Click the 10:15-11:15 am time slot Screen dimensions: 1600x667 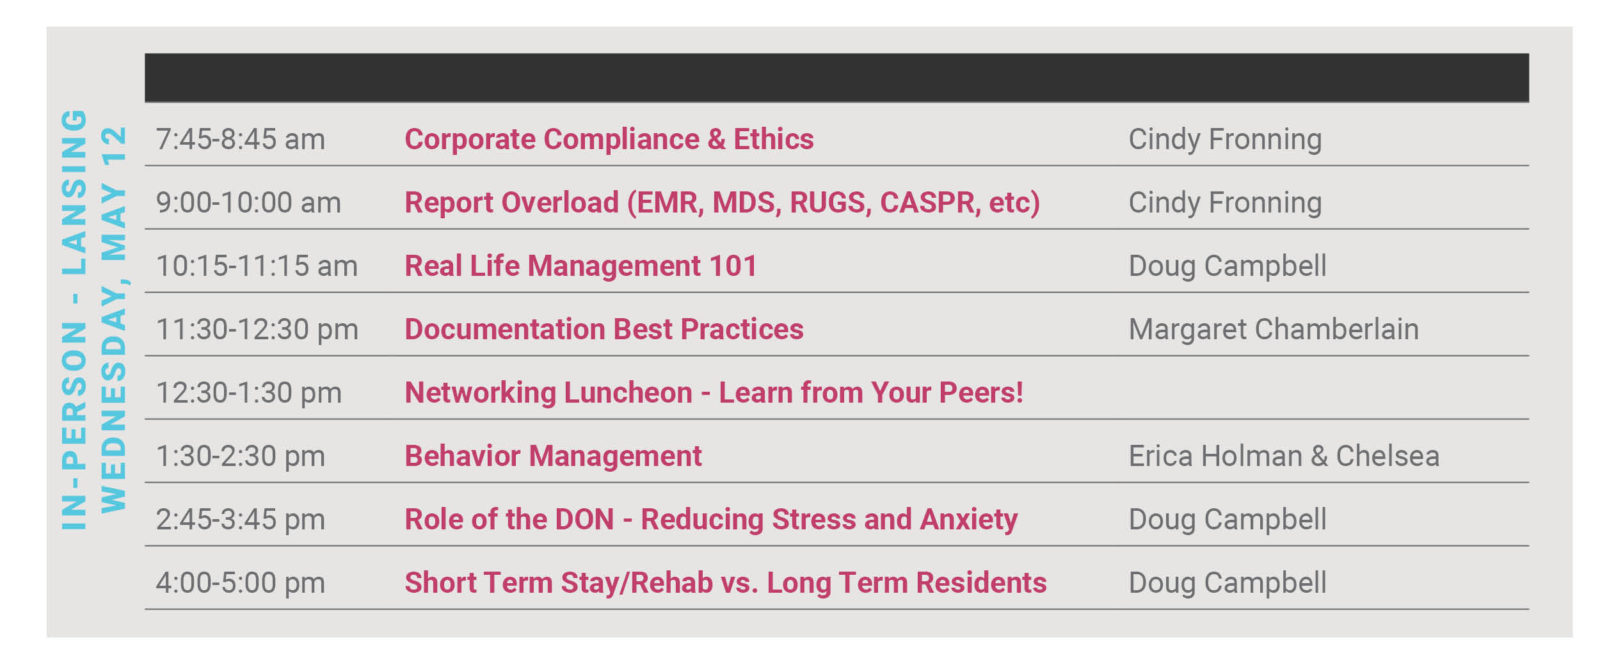pos(256,266)
